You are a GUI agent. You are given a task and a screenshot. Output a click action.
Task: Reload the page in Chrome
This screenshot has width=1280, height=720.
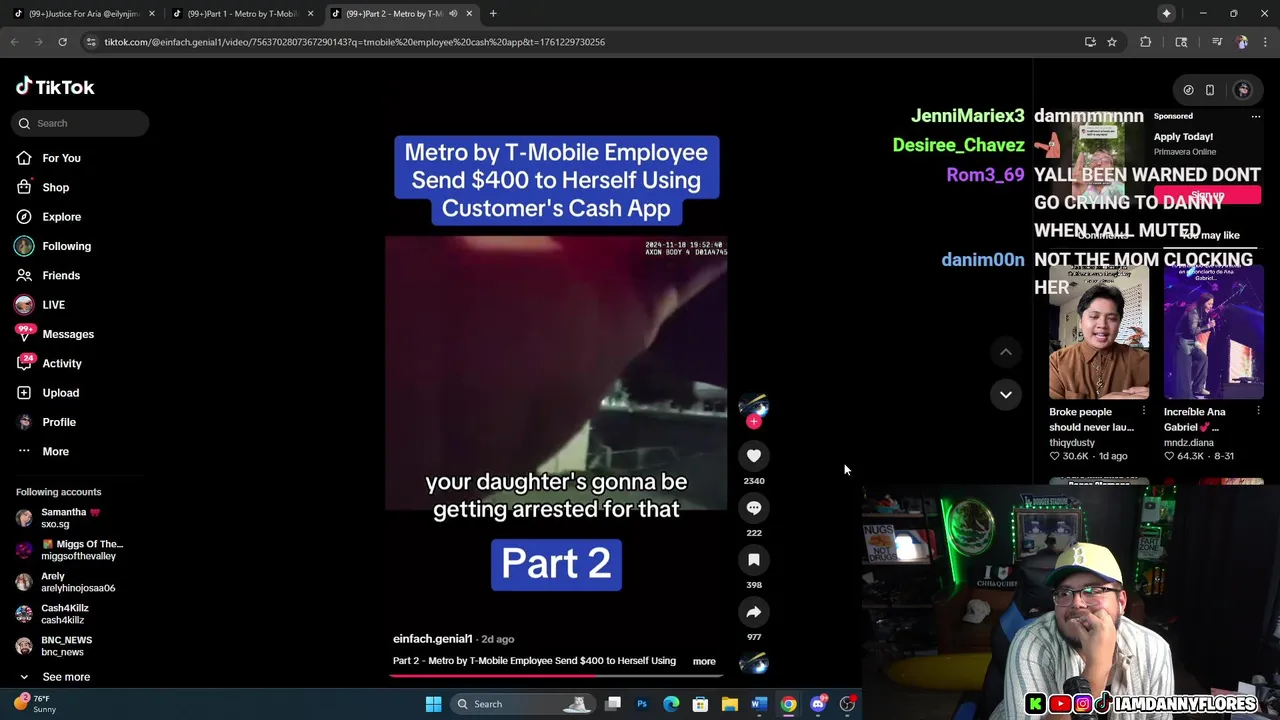(x=62, y=42)
